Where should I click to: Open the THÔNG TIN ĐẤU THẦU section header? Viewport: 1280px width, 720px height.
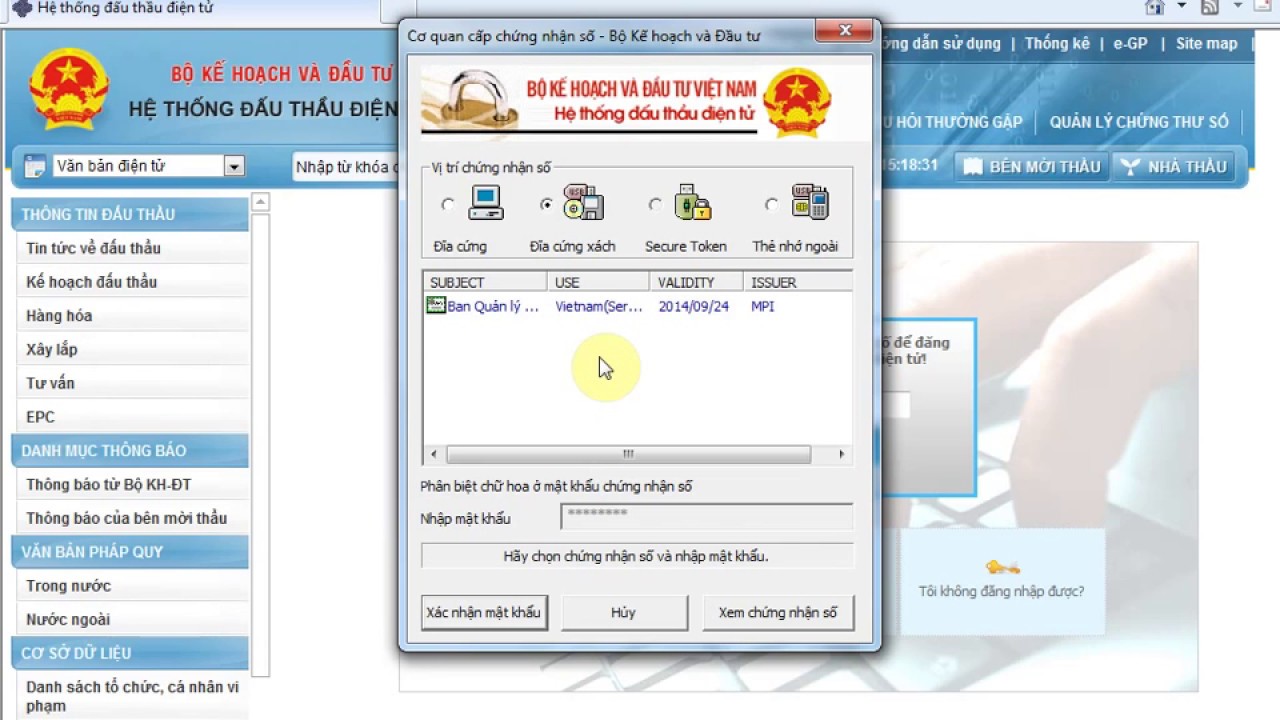tap(130, 214)
